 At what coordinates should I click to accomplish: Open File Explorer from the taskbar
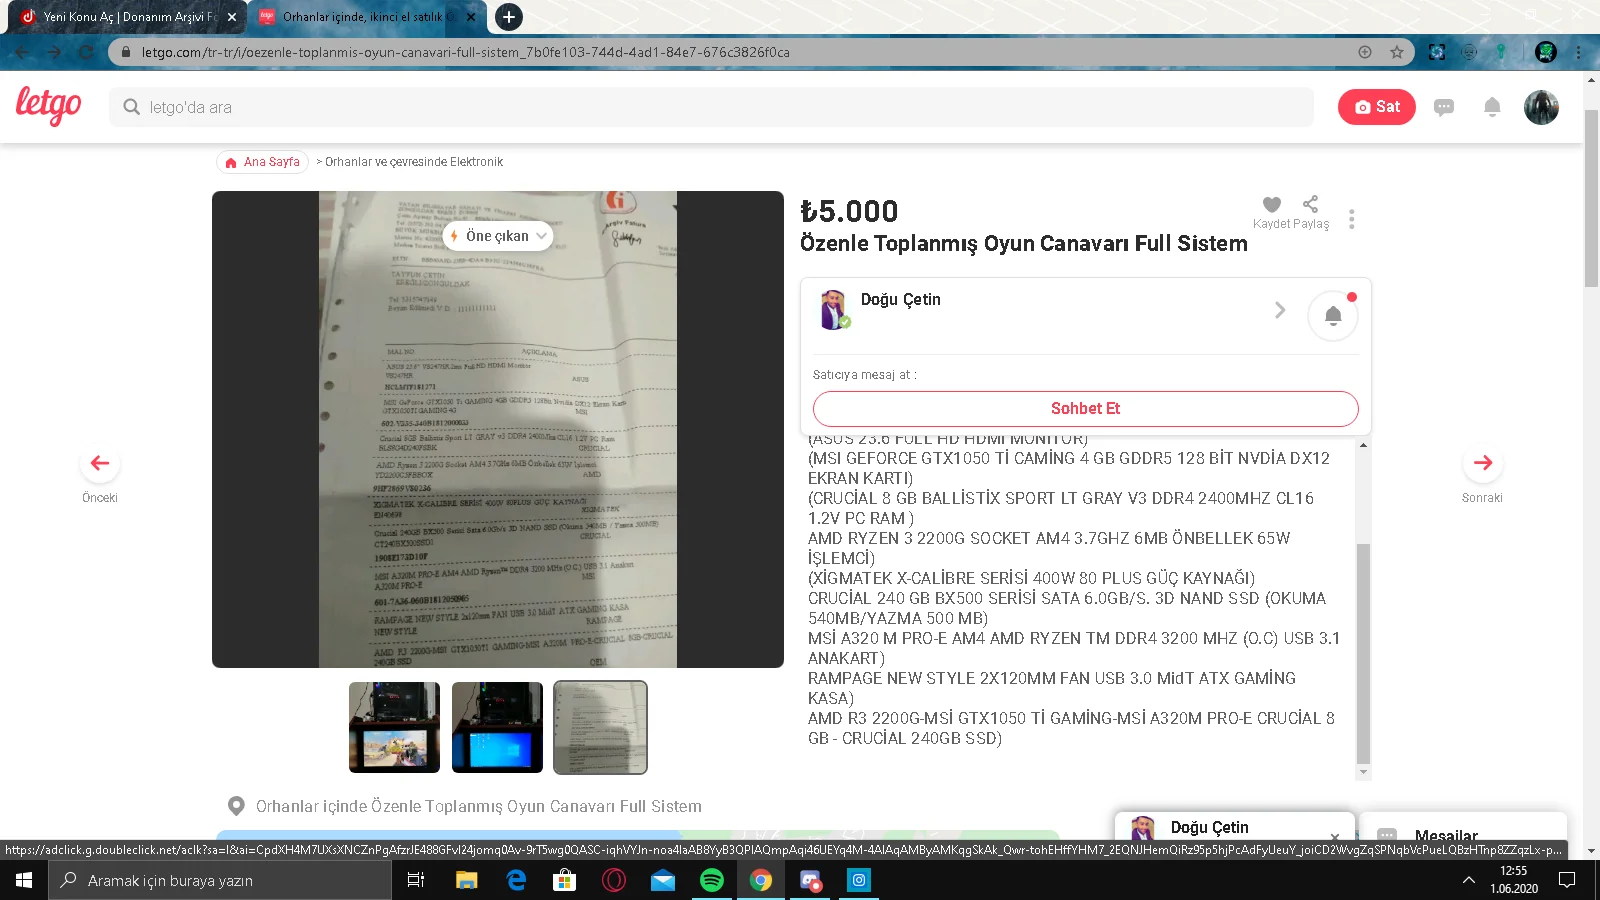[x=467, y=880]
